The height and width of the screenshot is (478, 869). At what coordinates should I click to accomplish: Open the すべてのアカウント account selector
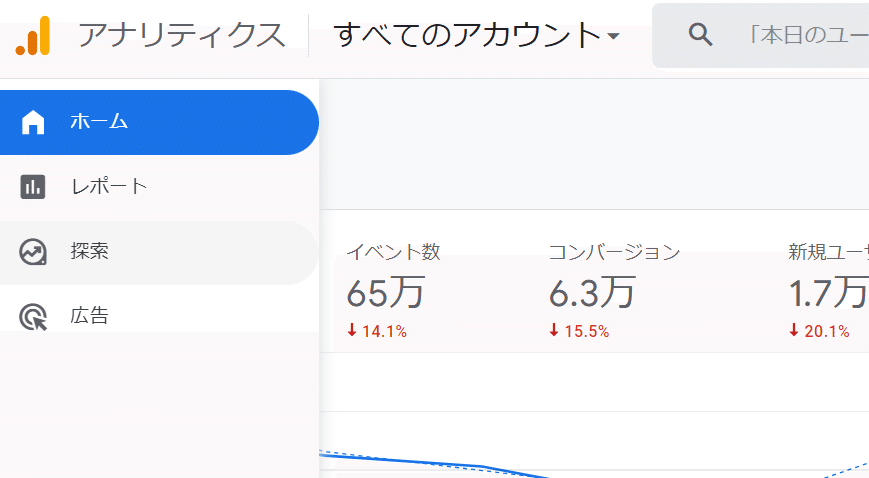[x=466, y=36]
